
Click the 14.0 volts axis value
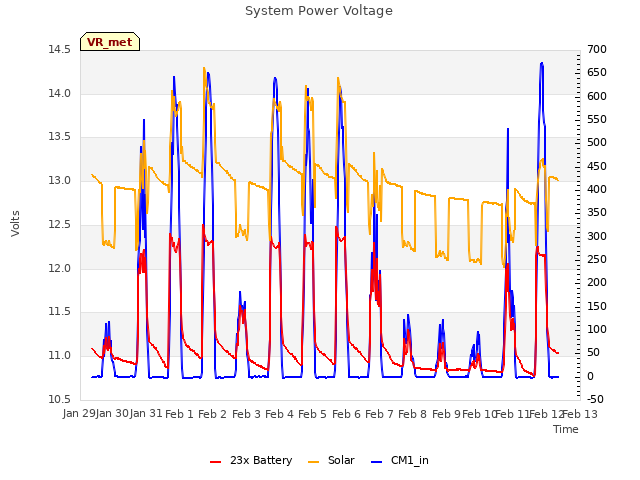pos(59,93)
